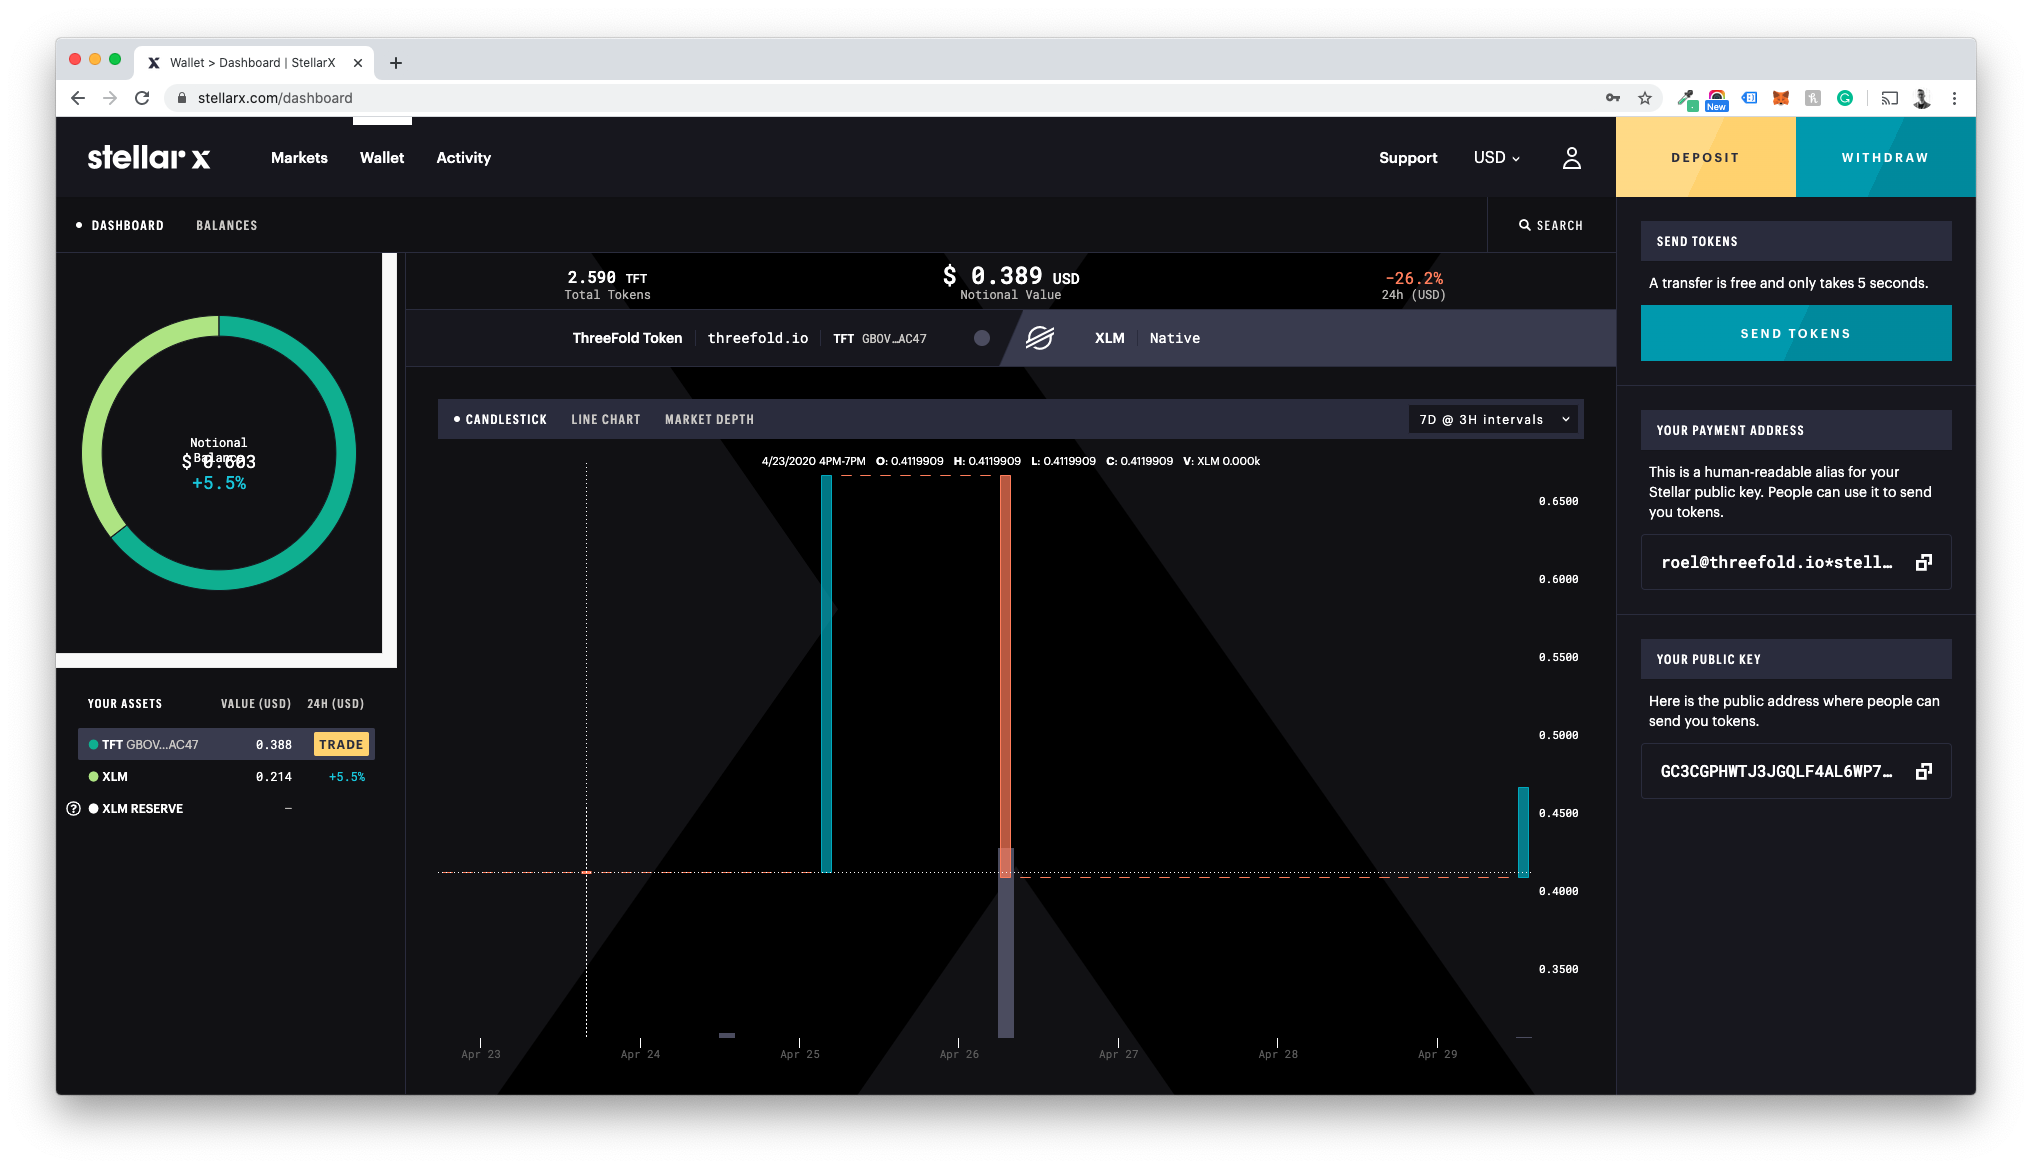Switch to the Balances tab
2032x1169 pixels.
click(226, 226)
